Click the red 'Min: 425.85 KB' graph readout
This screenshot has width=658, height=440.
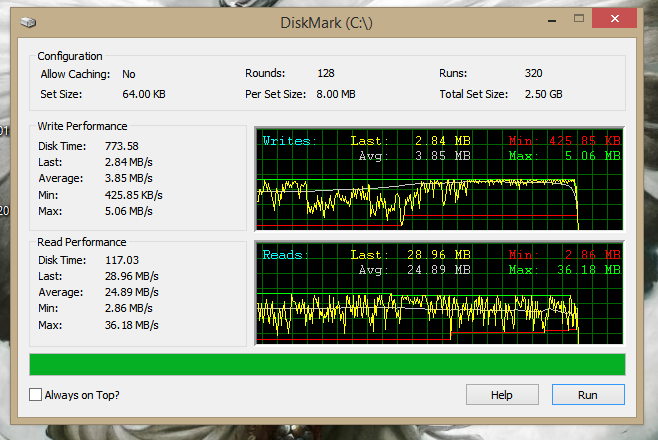564,141
